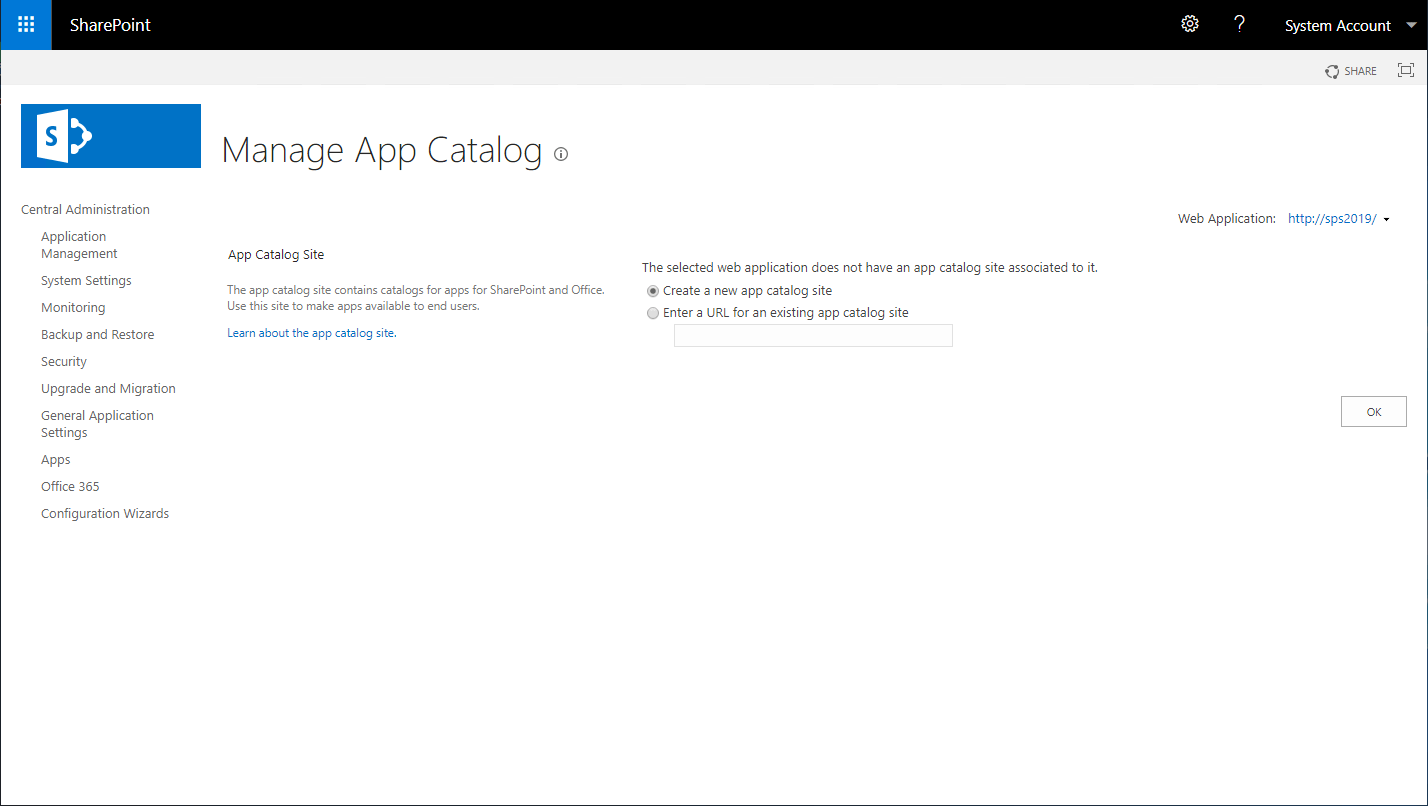This screenshot has width=1428, height=806.
Task: Open Help with the question mark icon
Action: point(1239,23)
